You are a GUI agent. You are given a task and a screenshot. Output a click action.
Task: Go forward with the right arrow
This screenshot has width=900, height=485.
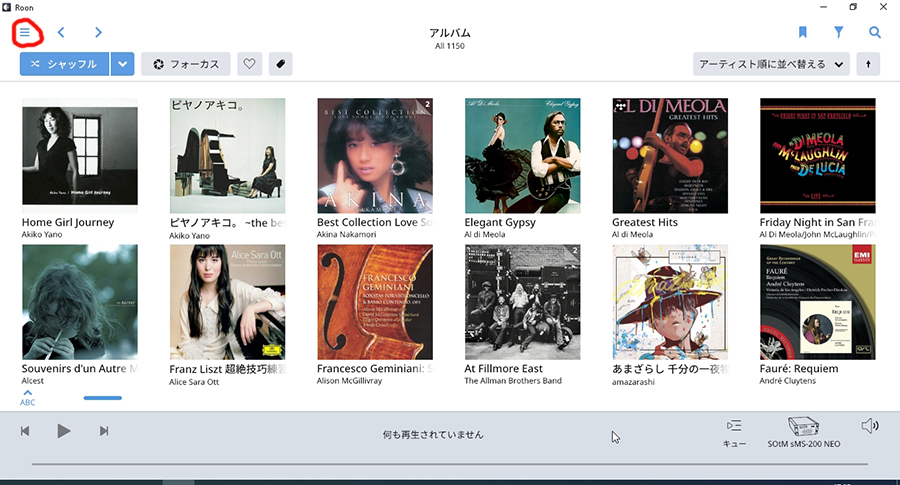98,32
